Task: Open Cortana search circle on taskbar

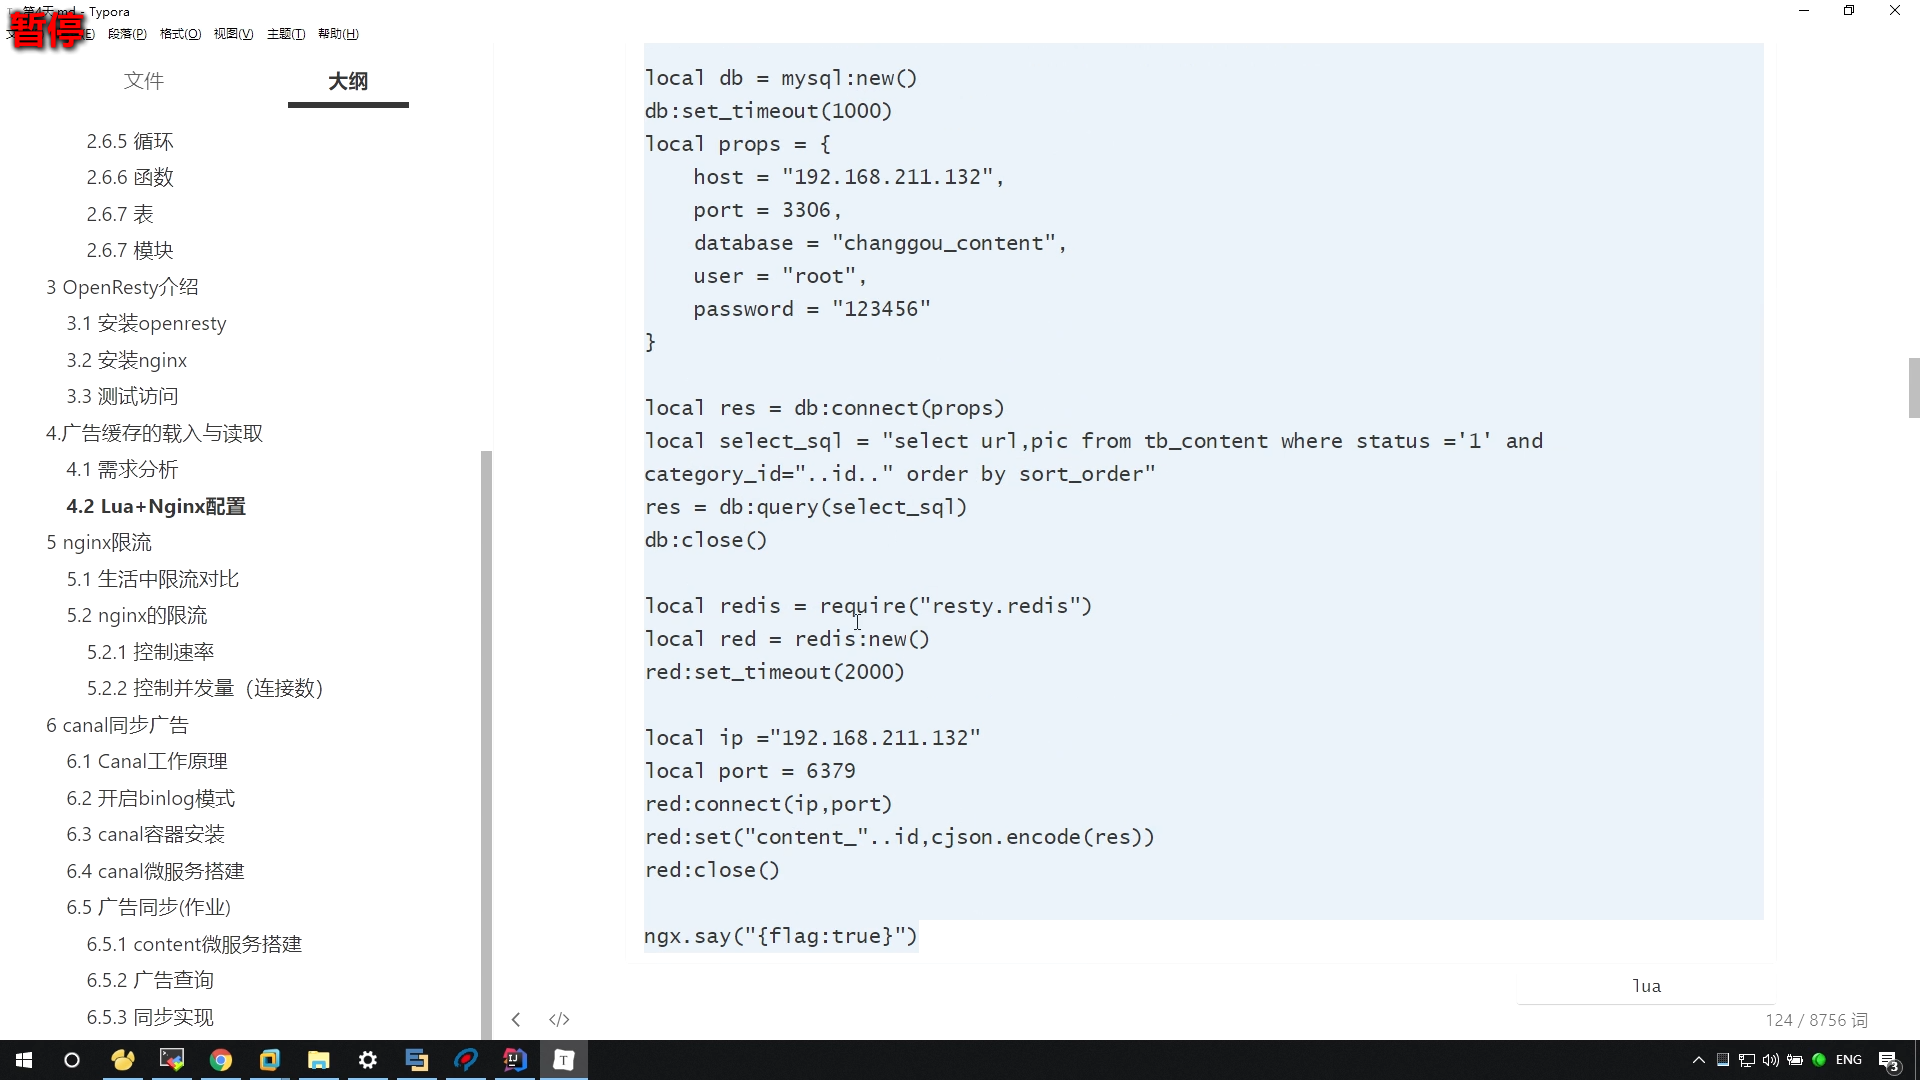Action: 72,1060
